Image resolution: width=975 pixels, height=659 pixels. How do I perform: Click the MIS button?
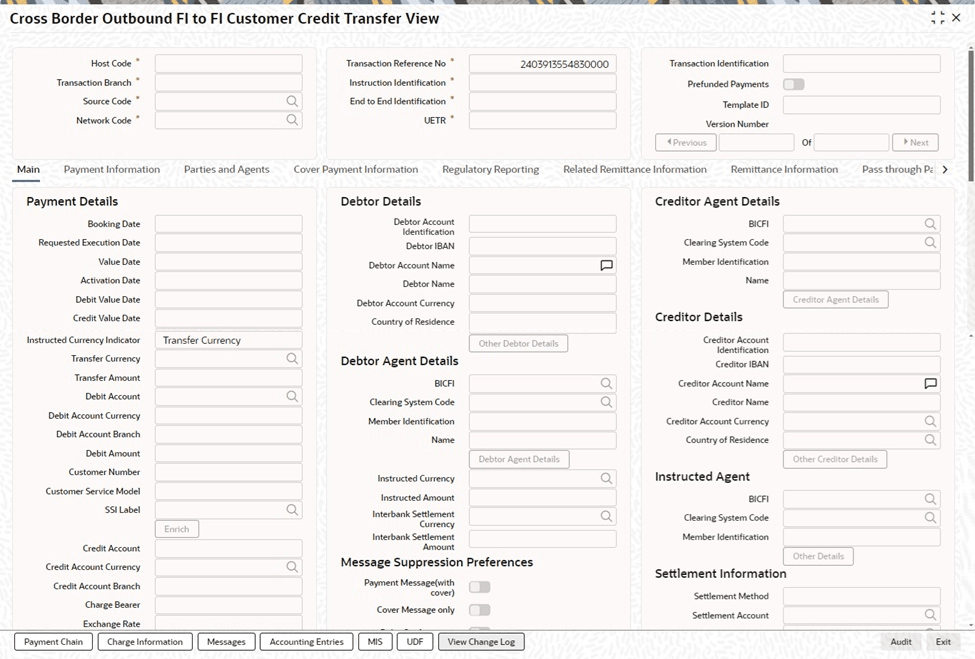coord(375,642)
